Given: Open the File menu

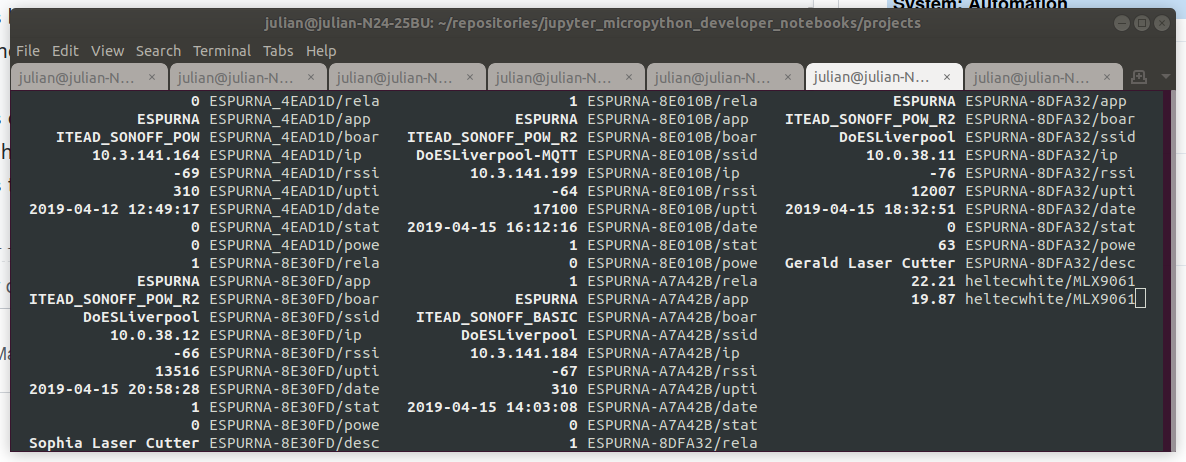Looking at the screenshot, I should click(x=27, y=51).
